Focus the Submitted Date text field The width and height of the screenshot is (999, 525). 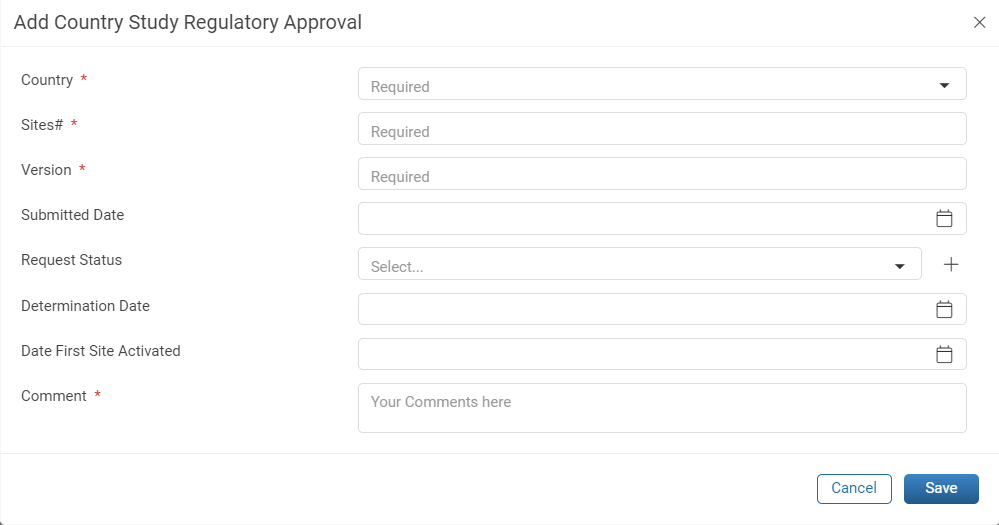[x=662, y=219]
